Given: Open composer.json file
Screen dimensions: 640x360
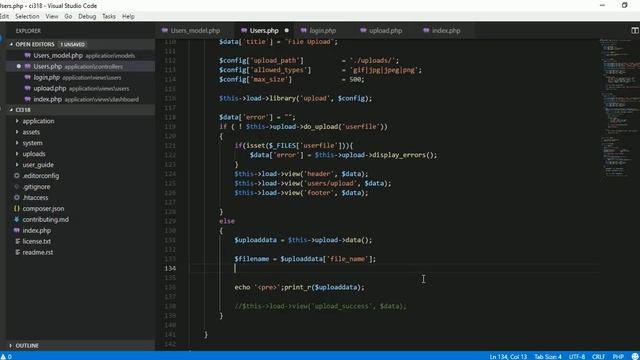Looking at the screenshot, I should pos(43,209).
